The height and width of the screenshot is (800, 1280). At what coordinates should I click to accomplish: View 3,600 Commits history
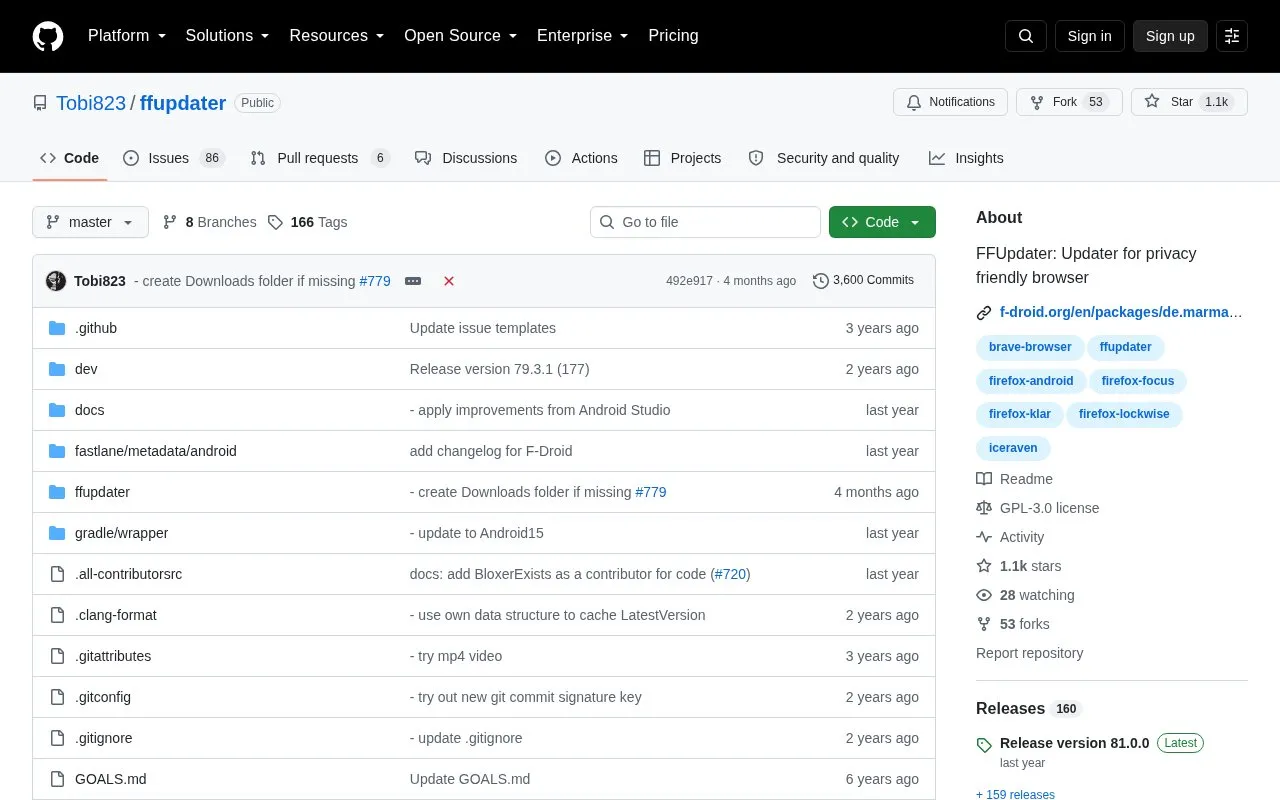pyautogui.click(x=864, y=280)
